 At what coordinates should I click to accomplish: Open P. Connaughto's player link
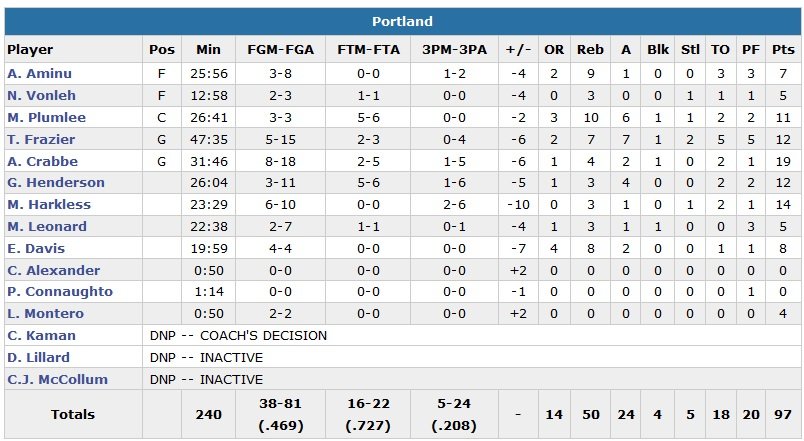(60, 292)
